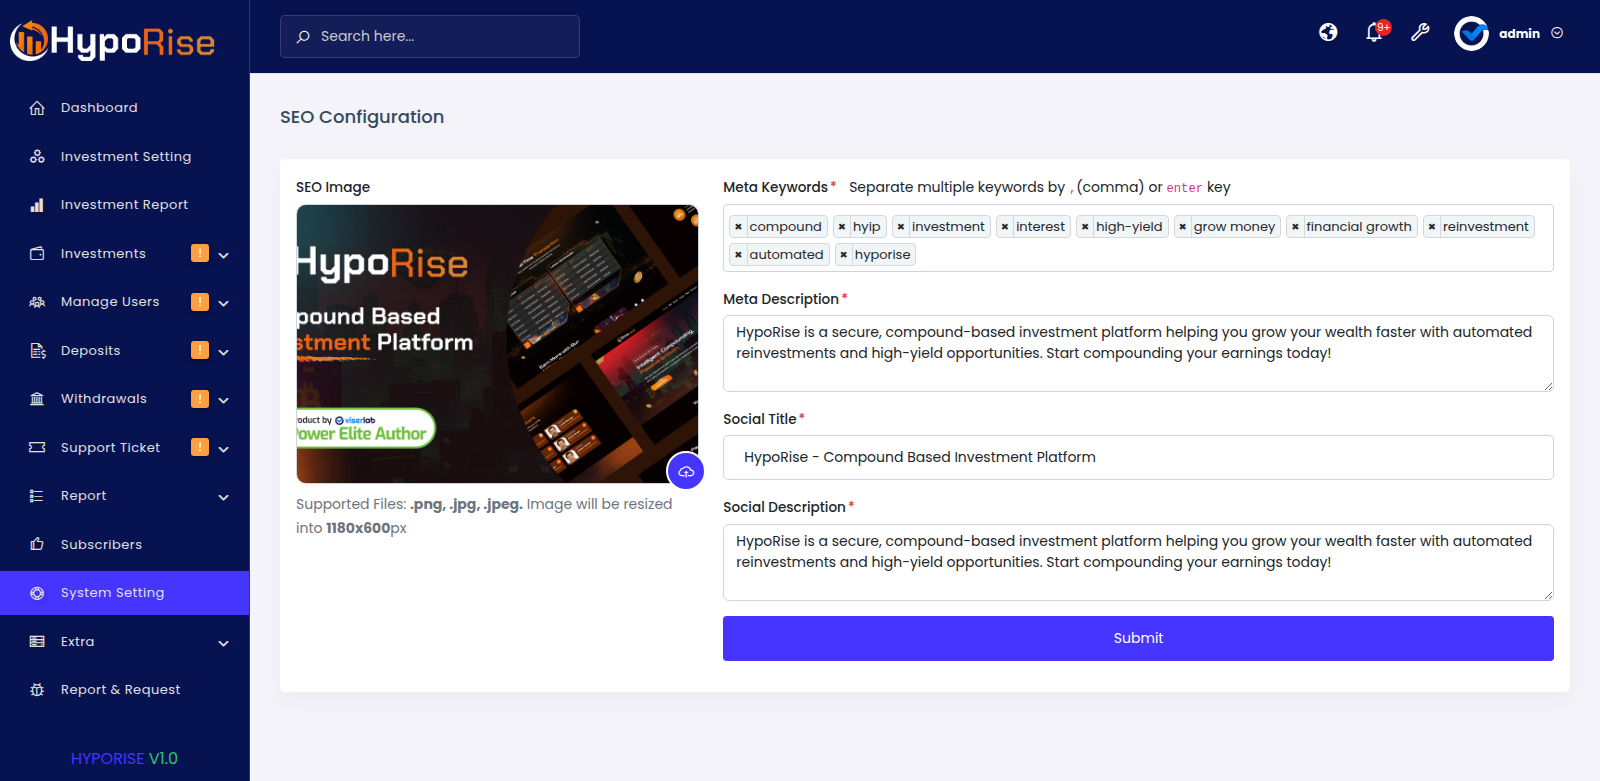The image size is (1600, 781).
Task: Click the admin profile avatar
Action: click(x=1471, y=34)
